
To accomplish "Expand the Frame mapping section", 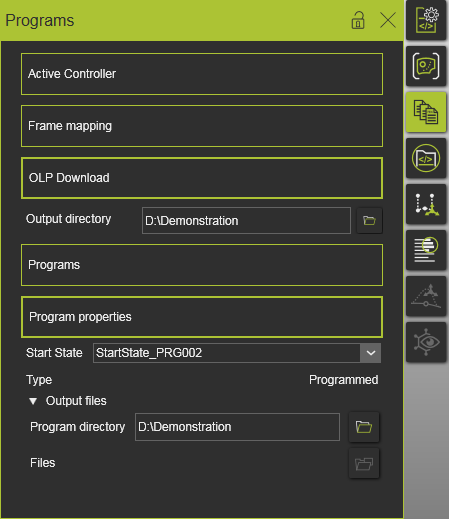I will coord(202,126).
